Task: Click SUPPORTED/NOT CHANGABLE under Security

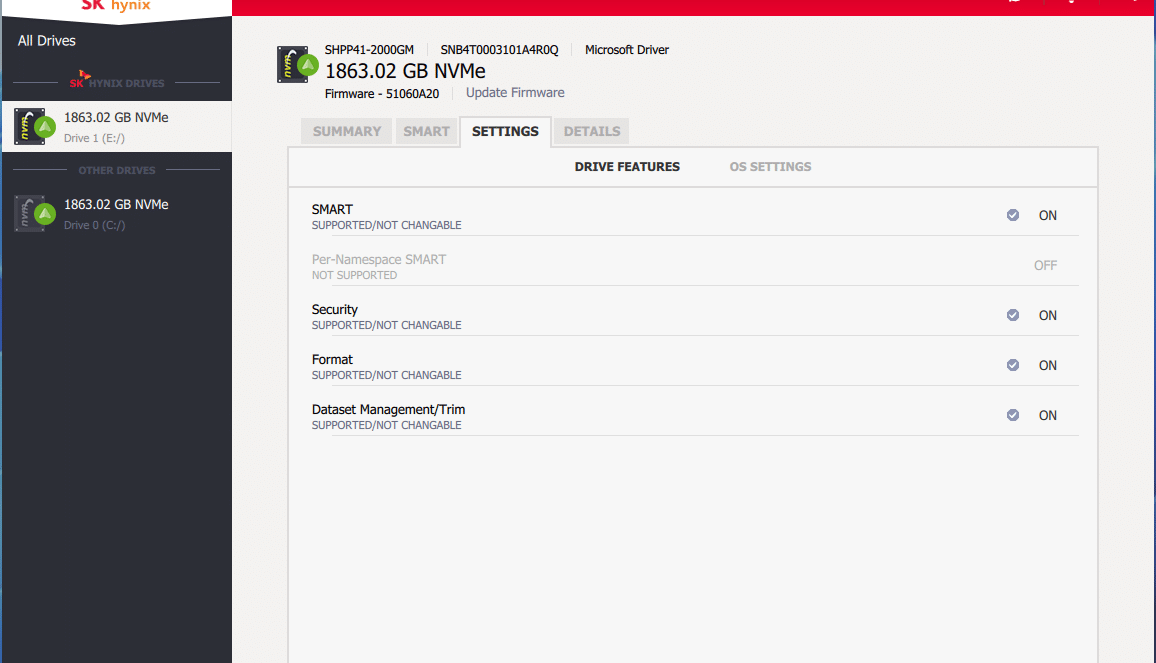Action: [x=386, y=325]
